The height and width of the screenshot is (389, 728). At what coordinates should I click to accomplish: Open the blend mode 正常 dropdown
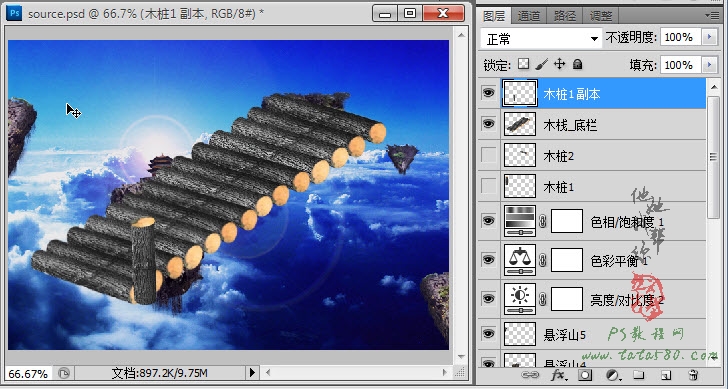(541, 39)
